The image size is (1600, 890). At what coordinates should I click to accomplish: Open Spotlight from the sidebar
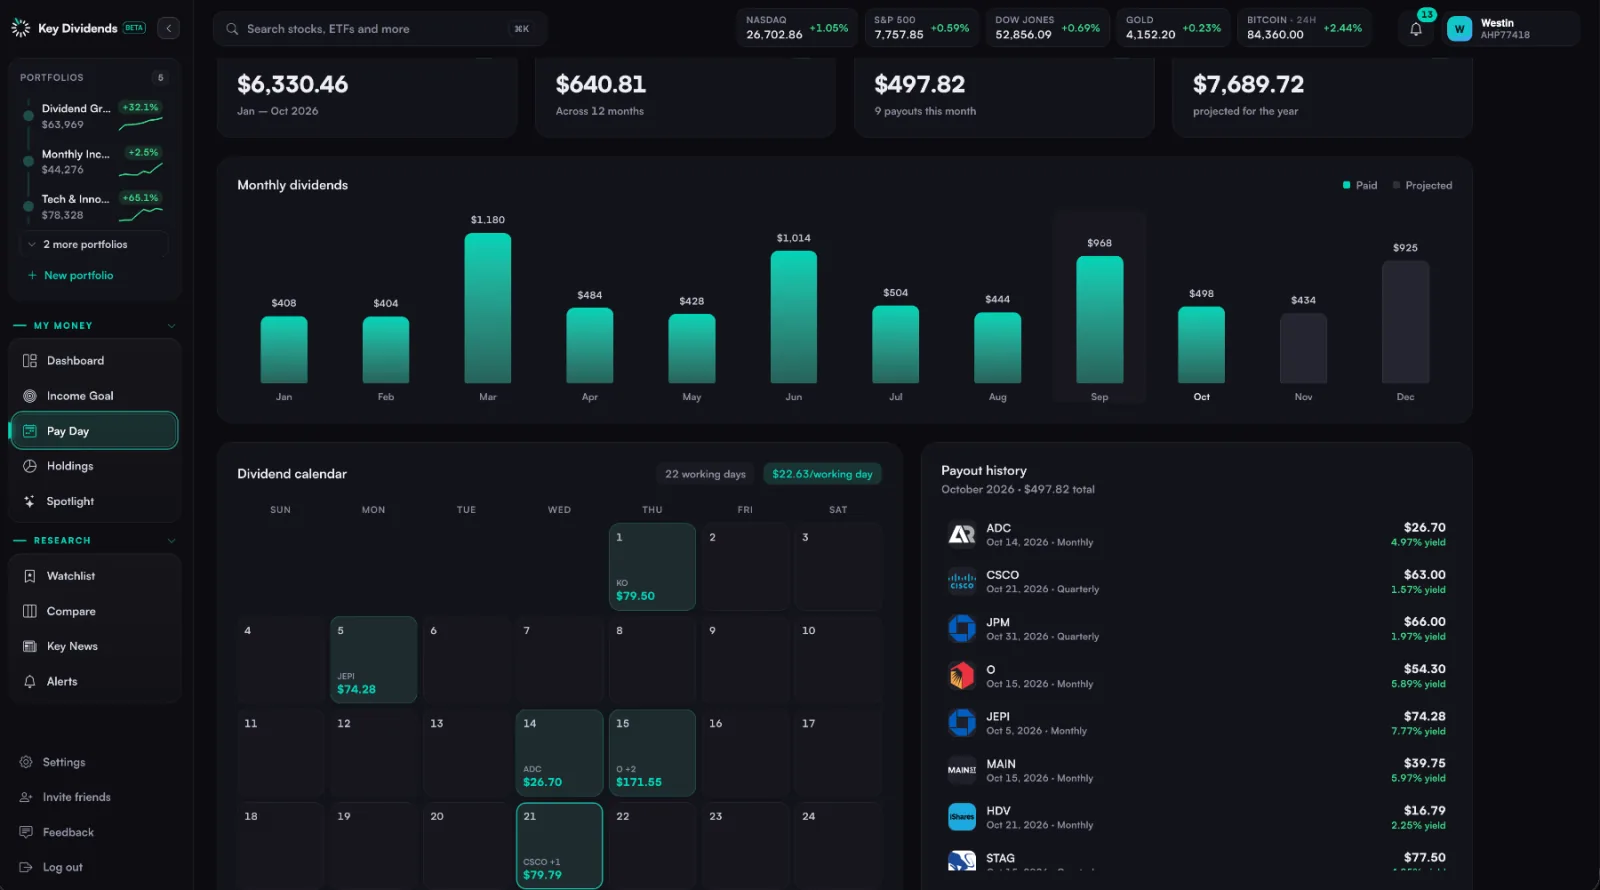point(94,501)
